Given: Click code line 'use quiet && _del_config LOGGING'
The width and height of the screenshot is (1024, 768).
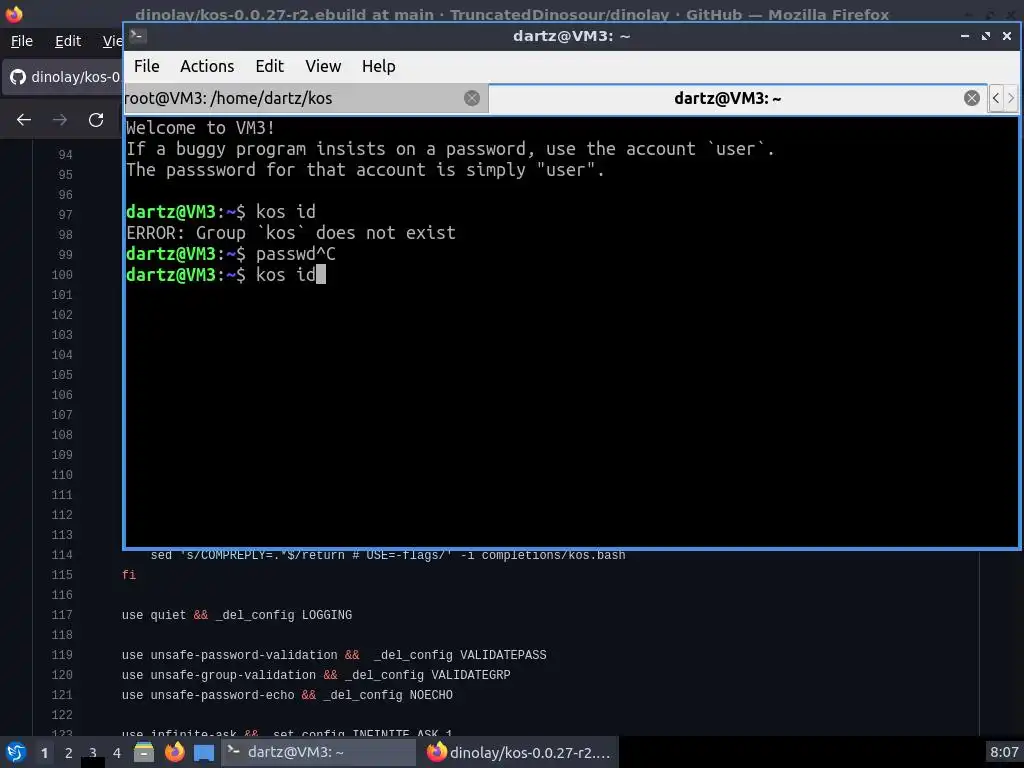Looking at the screenshot, I should click(236, 615).
